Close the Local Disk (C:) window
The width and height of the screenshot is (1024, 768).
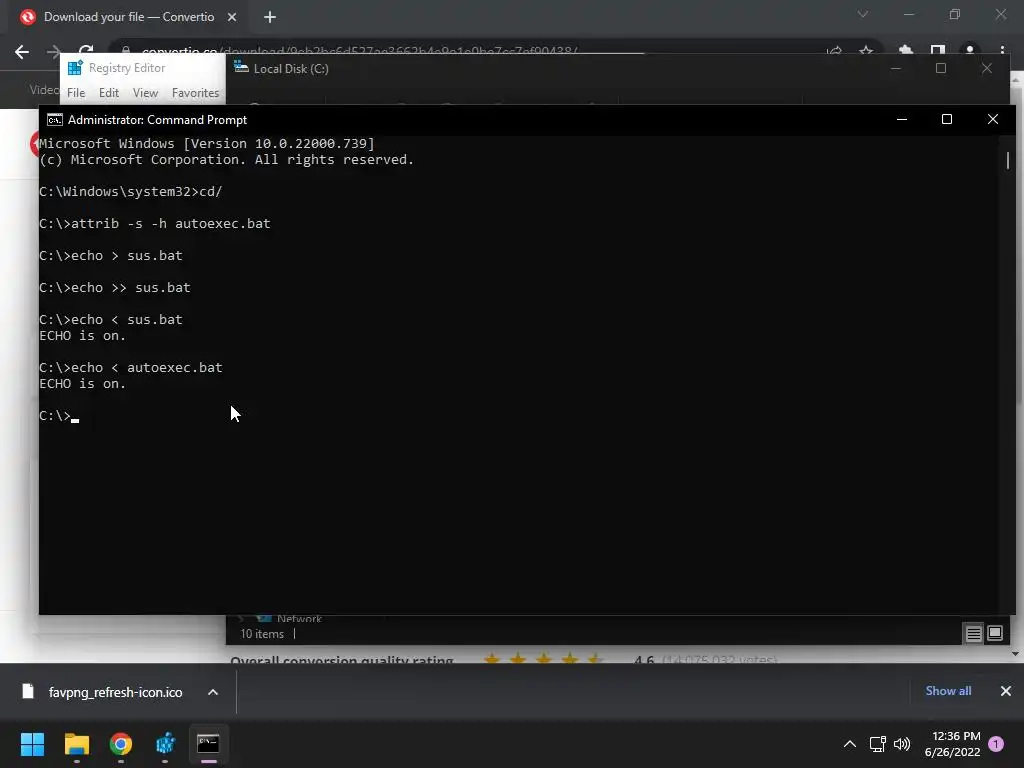click(x=987, y=68)
